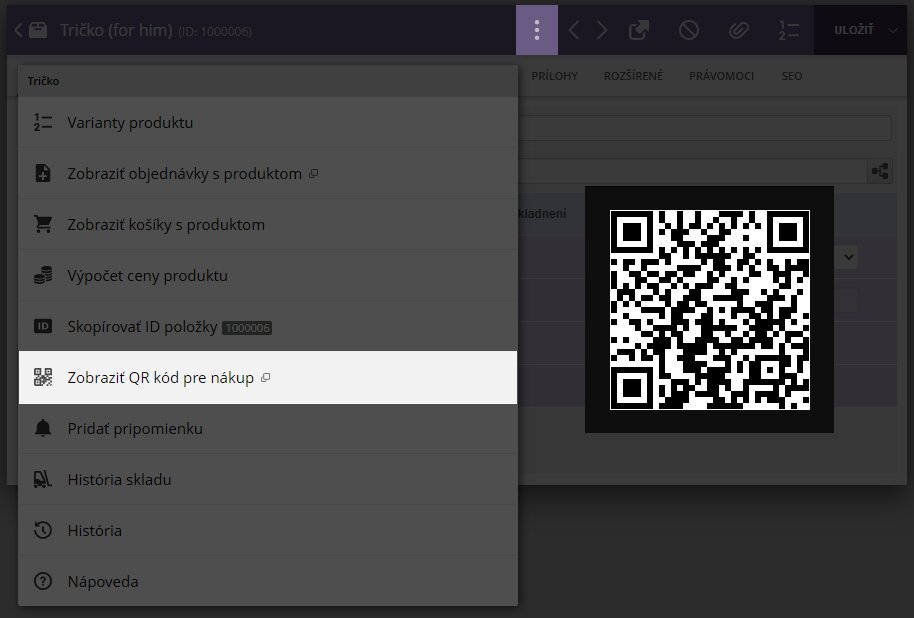
Task: Open product in new window icon
Action: pos(639,30)
